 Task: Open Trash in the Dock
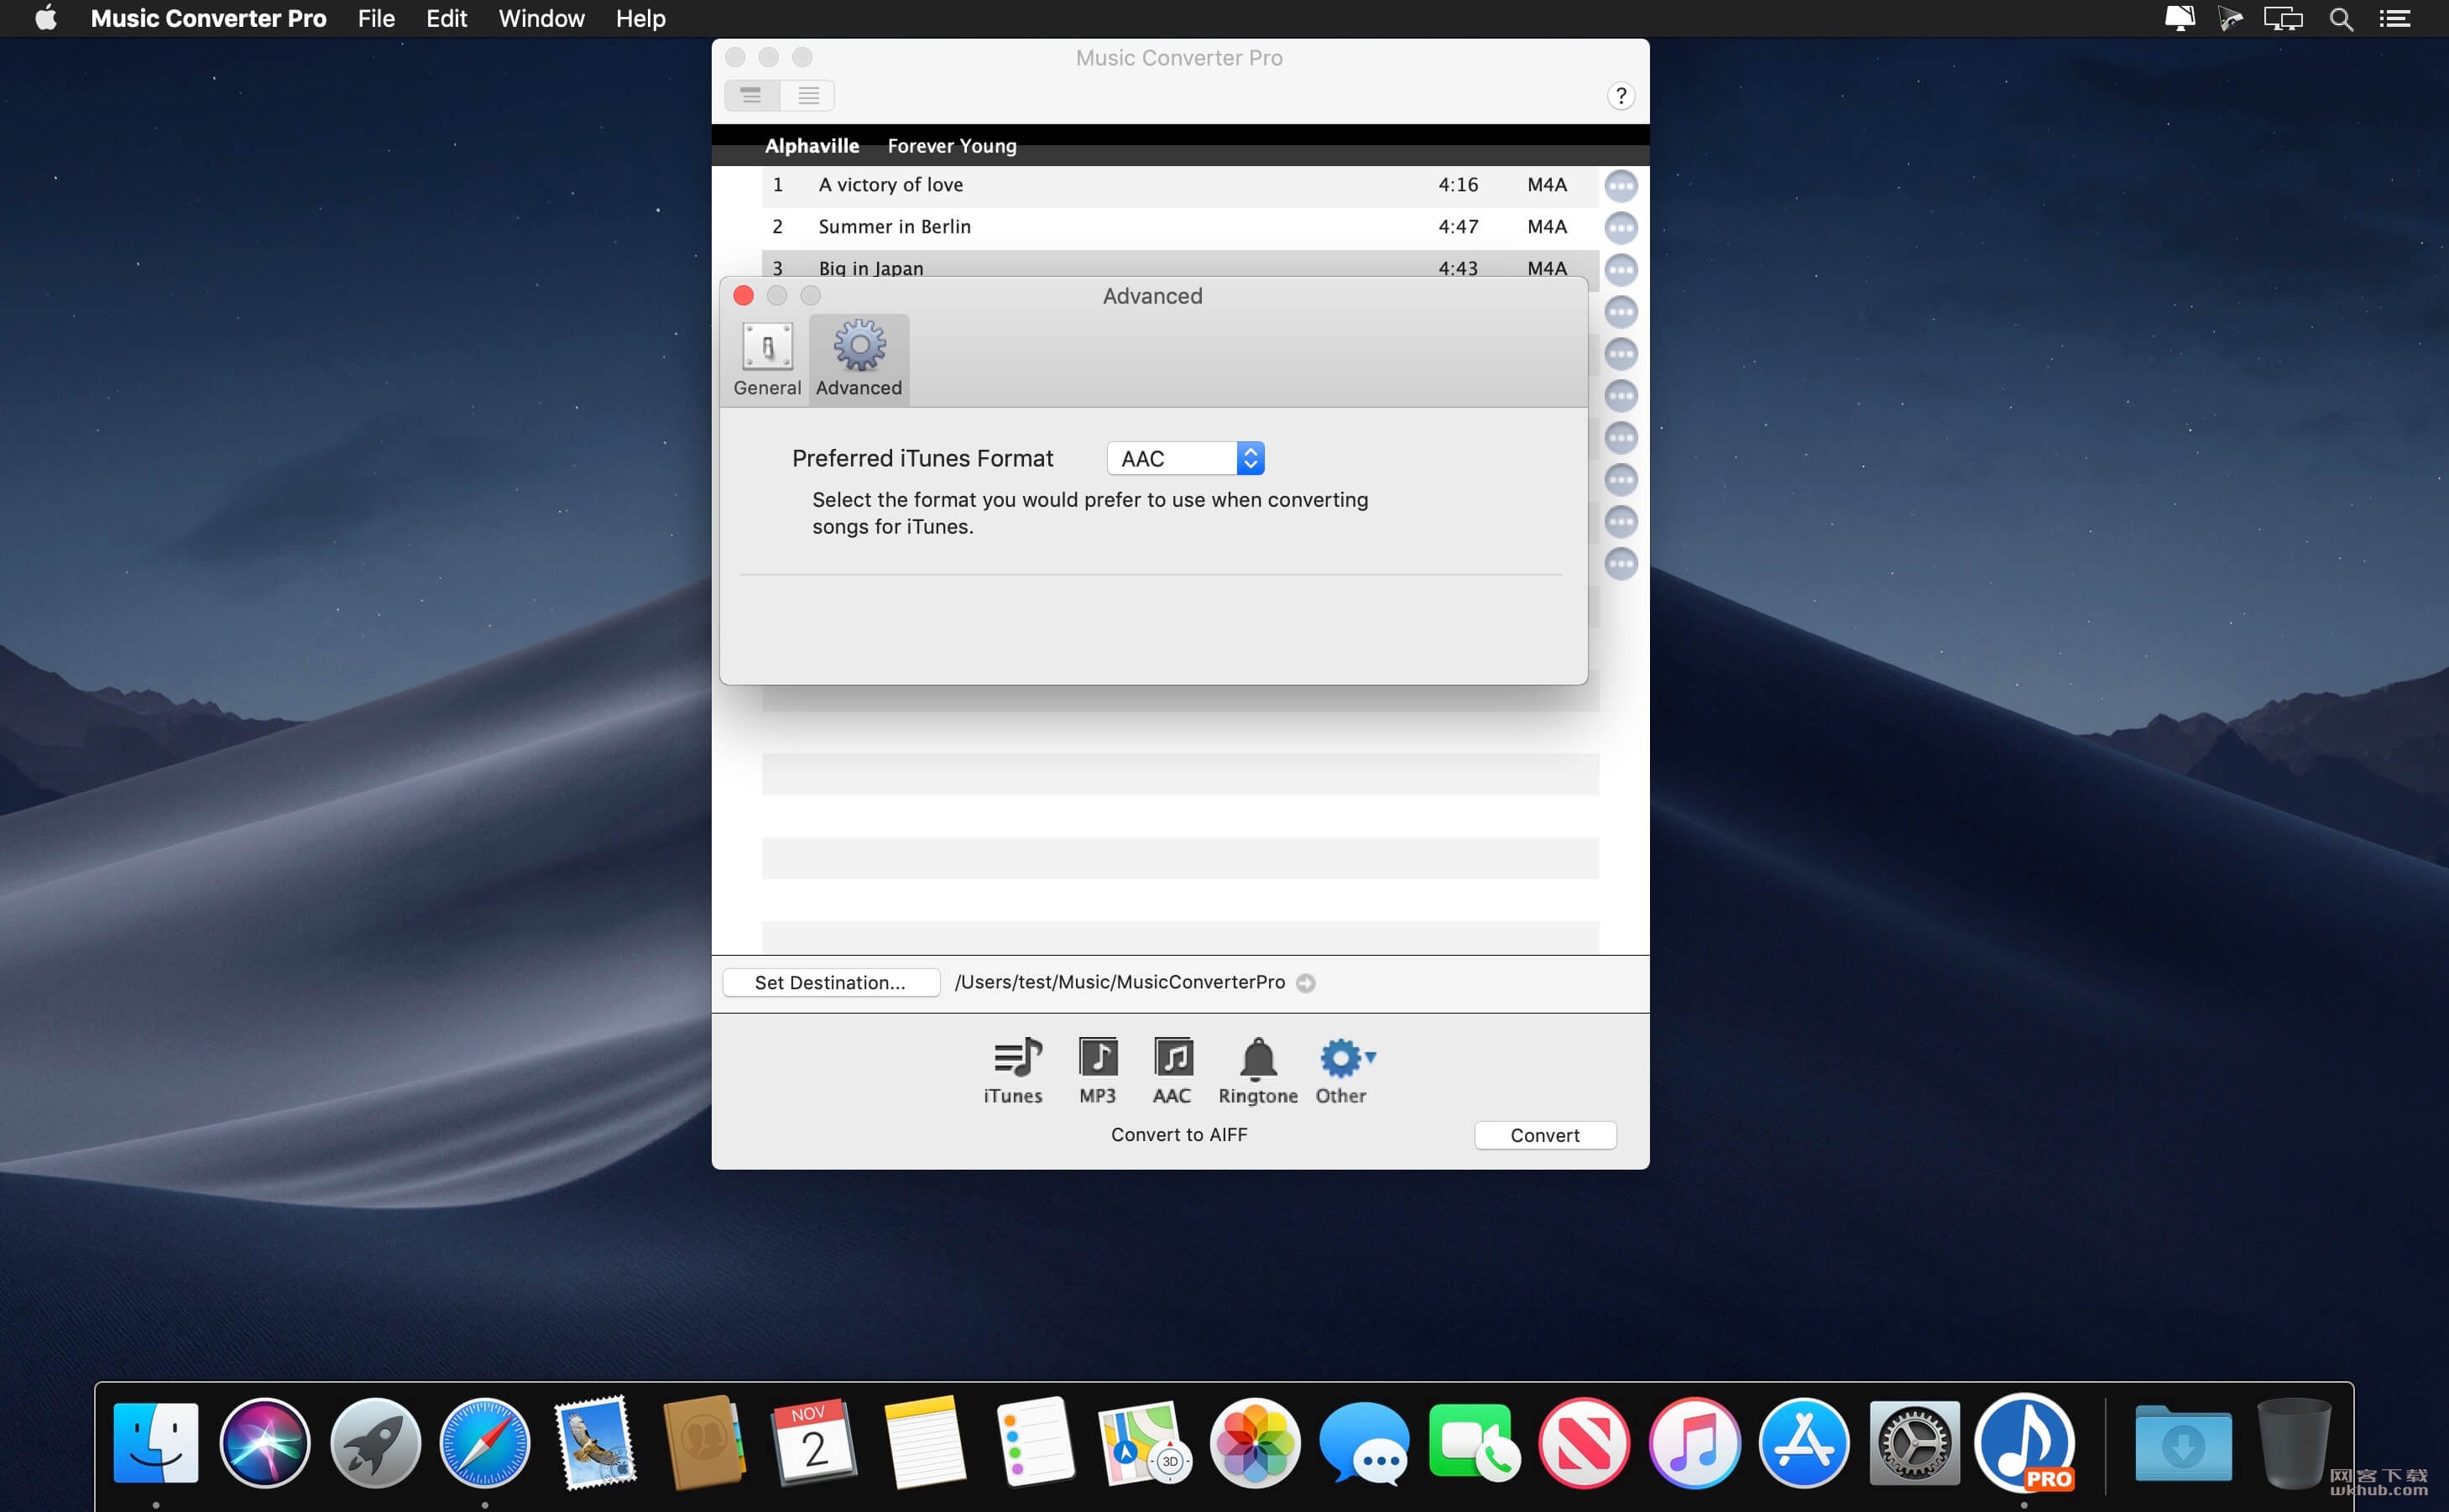tap(2293, 1442)
